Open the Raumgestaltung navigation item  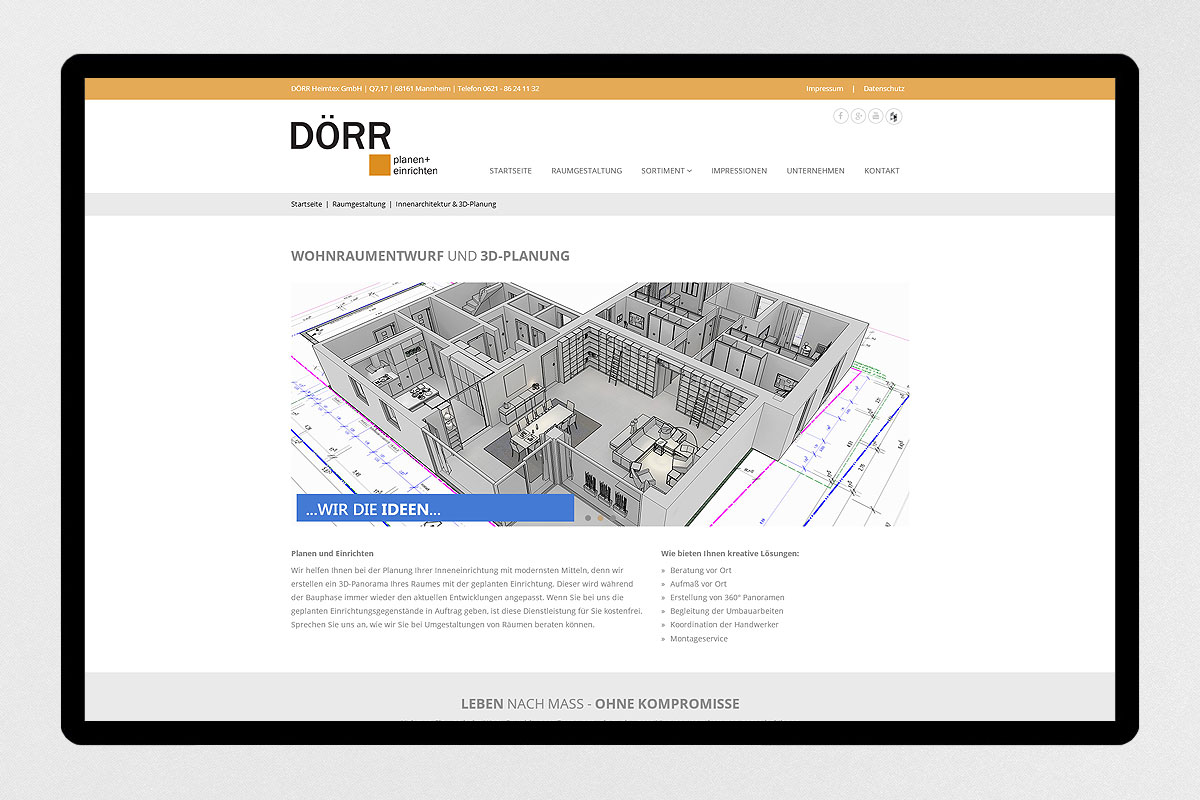click(586, 171)
